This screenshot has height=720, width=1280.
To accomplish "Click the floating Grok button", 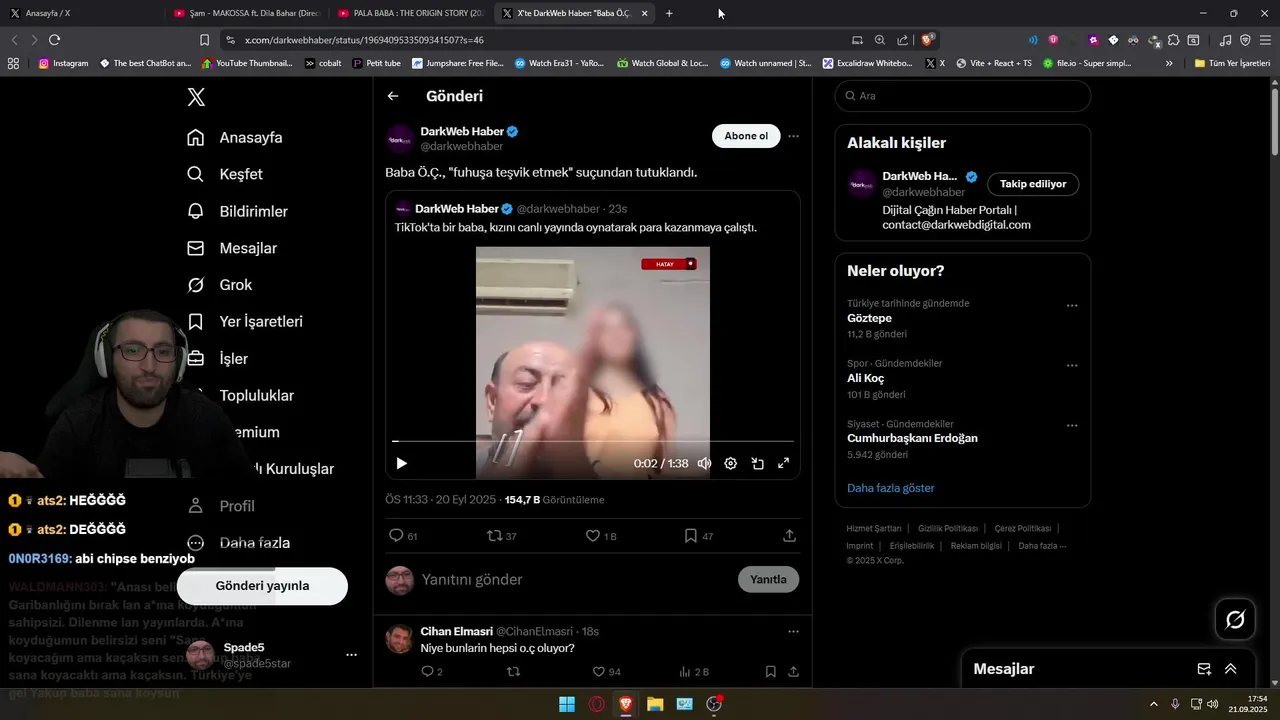I will point(1235,620).
